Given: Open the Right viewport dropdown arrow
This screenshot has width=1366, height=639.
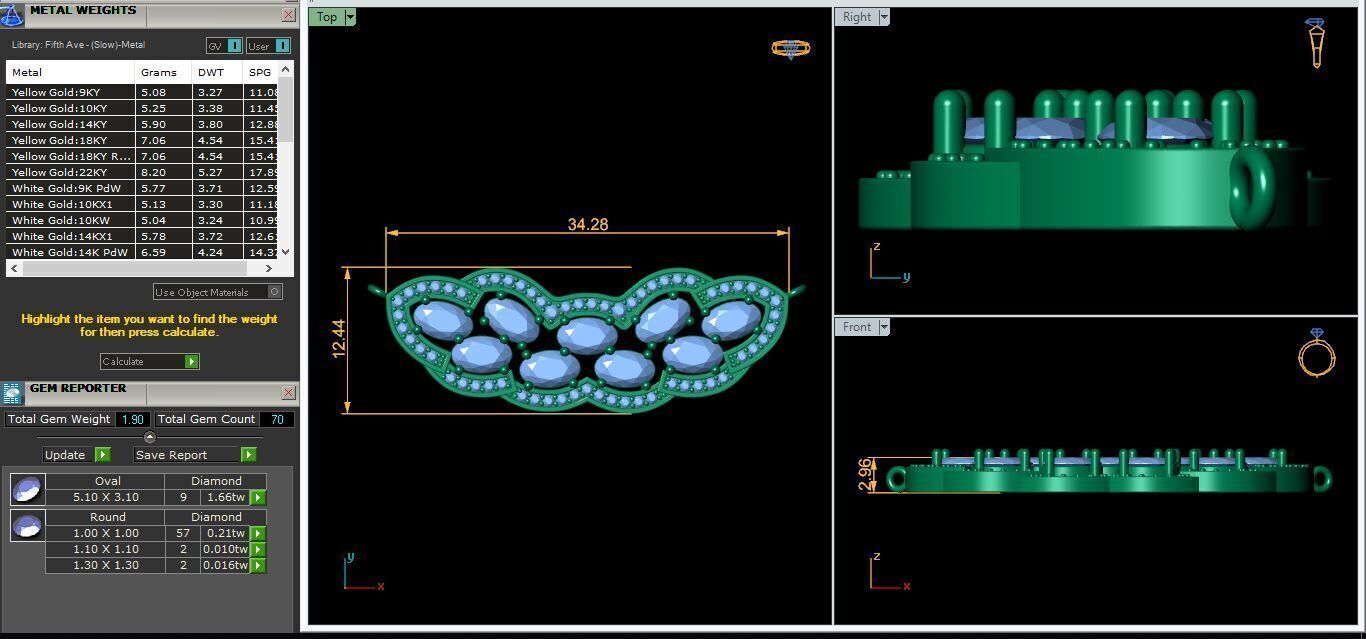Looking at the screenshot, I should [884, 17].
